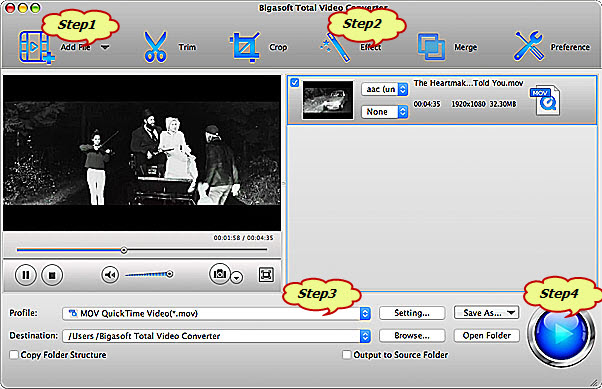Select the Trim scissors icon
The height and width of the screenshot is (389, 602).
click(x=155, y=47)
